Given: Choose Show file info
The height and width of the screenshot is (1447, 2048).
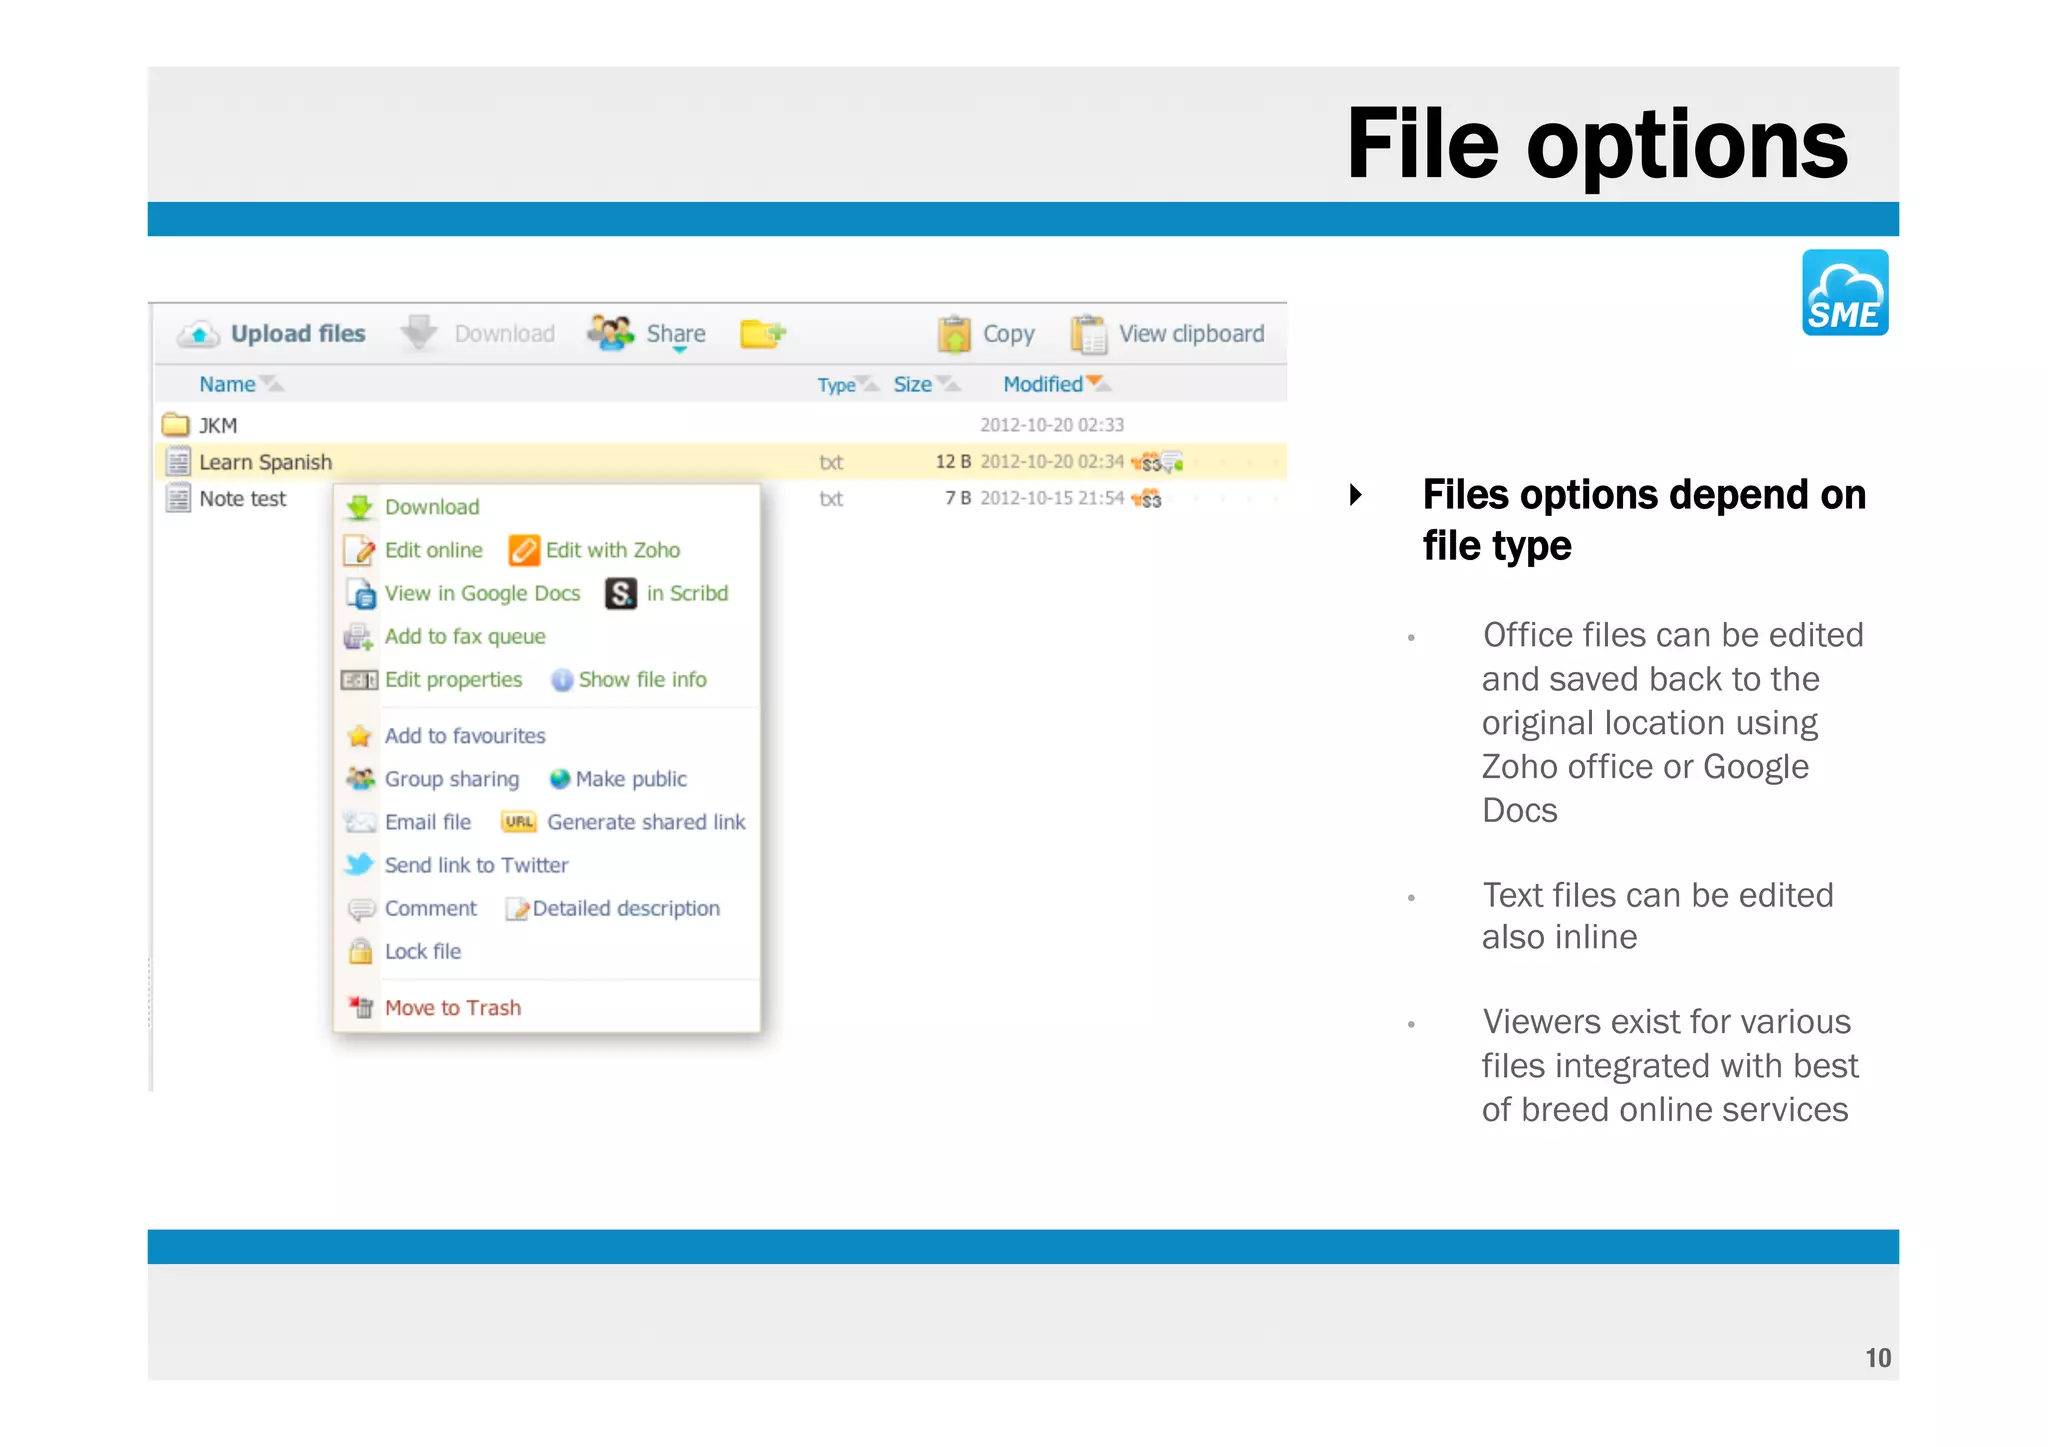Looking at the screenshot, I should click(x=643, y=680).
